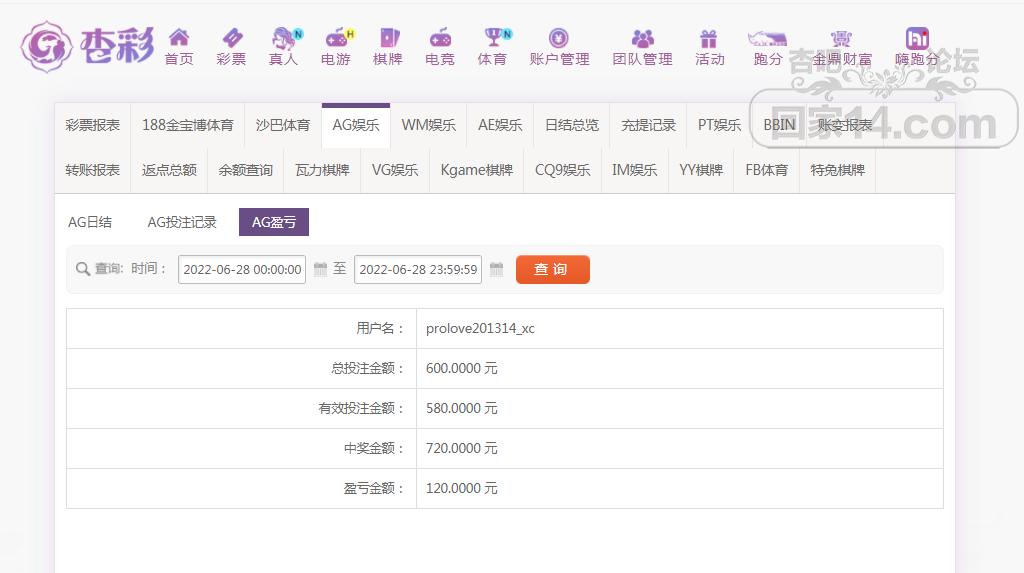Open the 体育 trophy icon
The width and height of the screenshot is (1024, 573).
pos(492,39)
